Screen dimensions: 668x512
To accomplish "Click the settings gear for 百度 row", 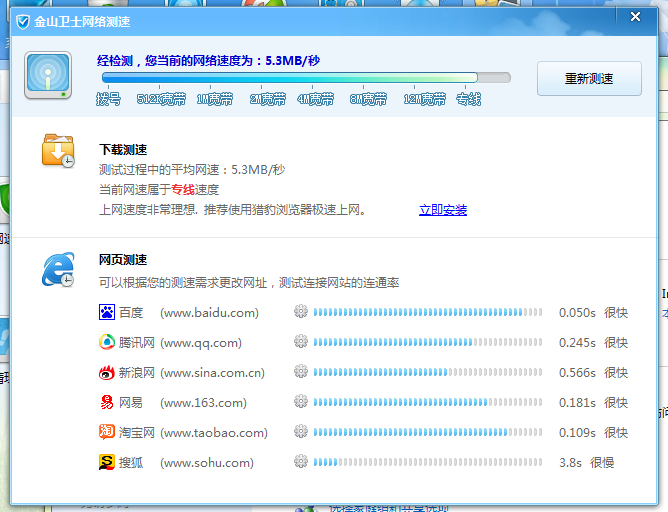I will 301,312.
